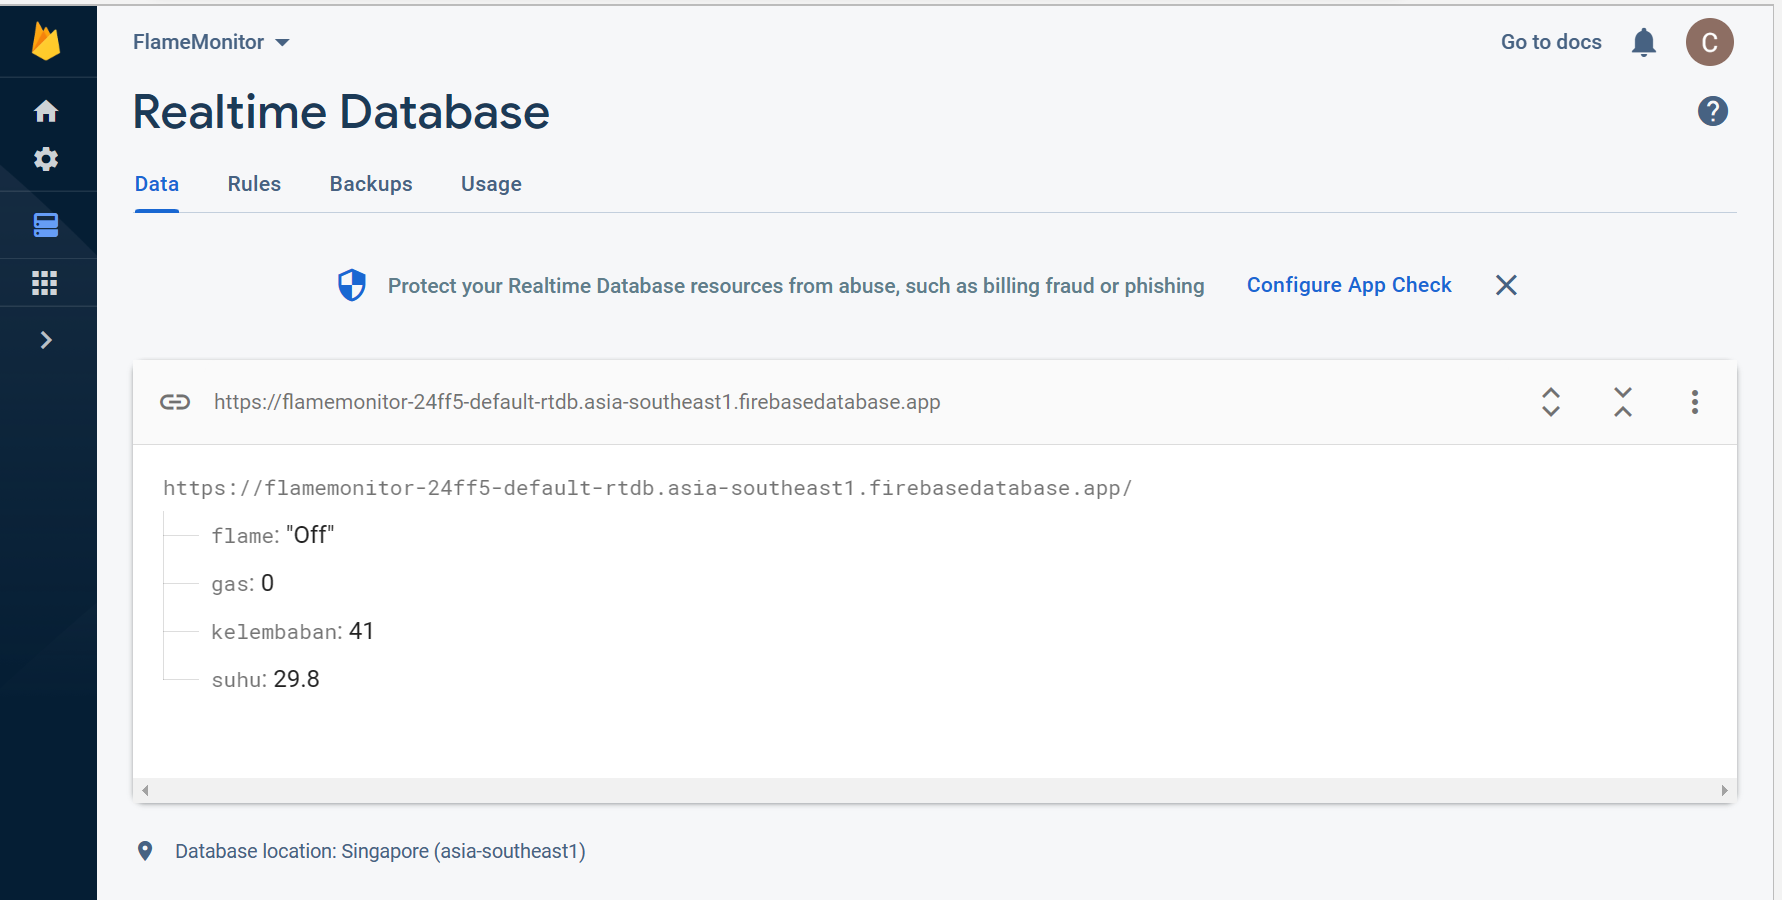
Task: Open the Go to docs link
Action: coord(1550,42)
